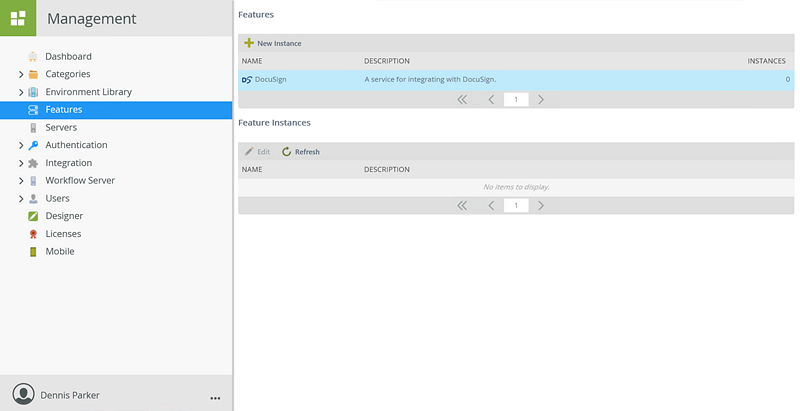
Task: Select Users in the navigation tree
Action: pos(57,198)
